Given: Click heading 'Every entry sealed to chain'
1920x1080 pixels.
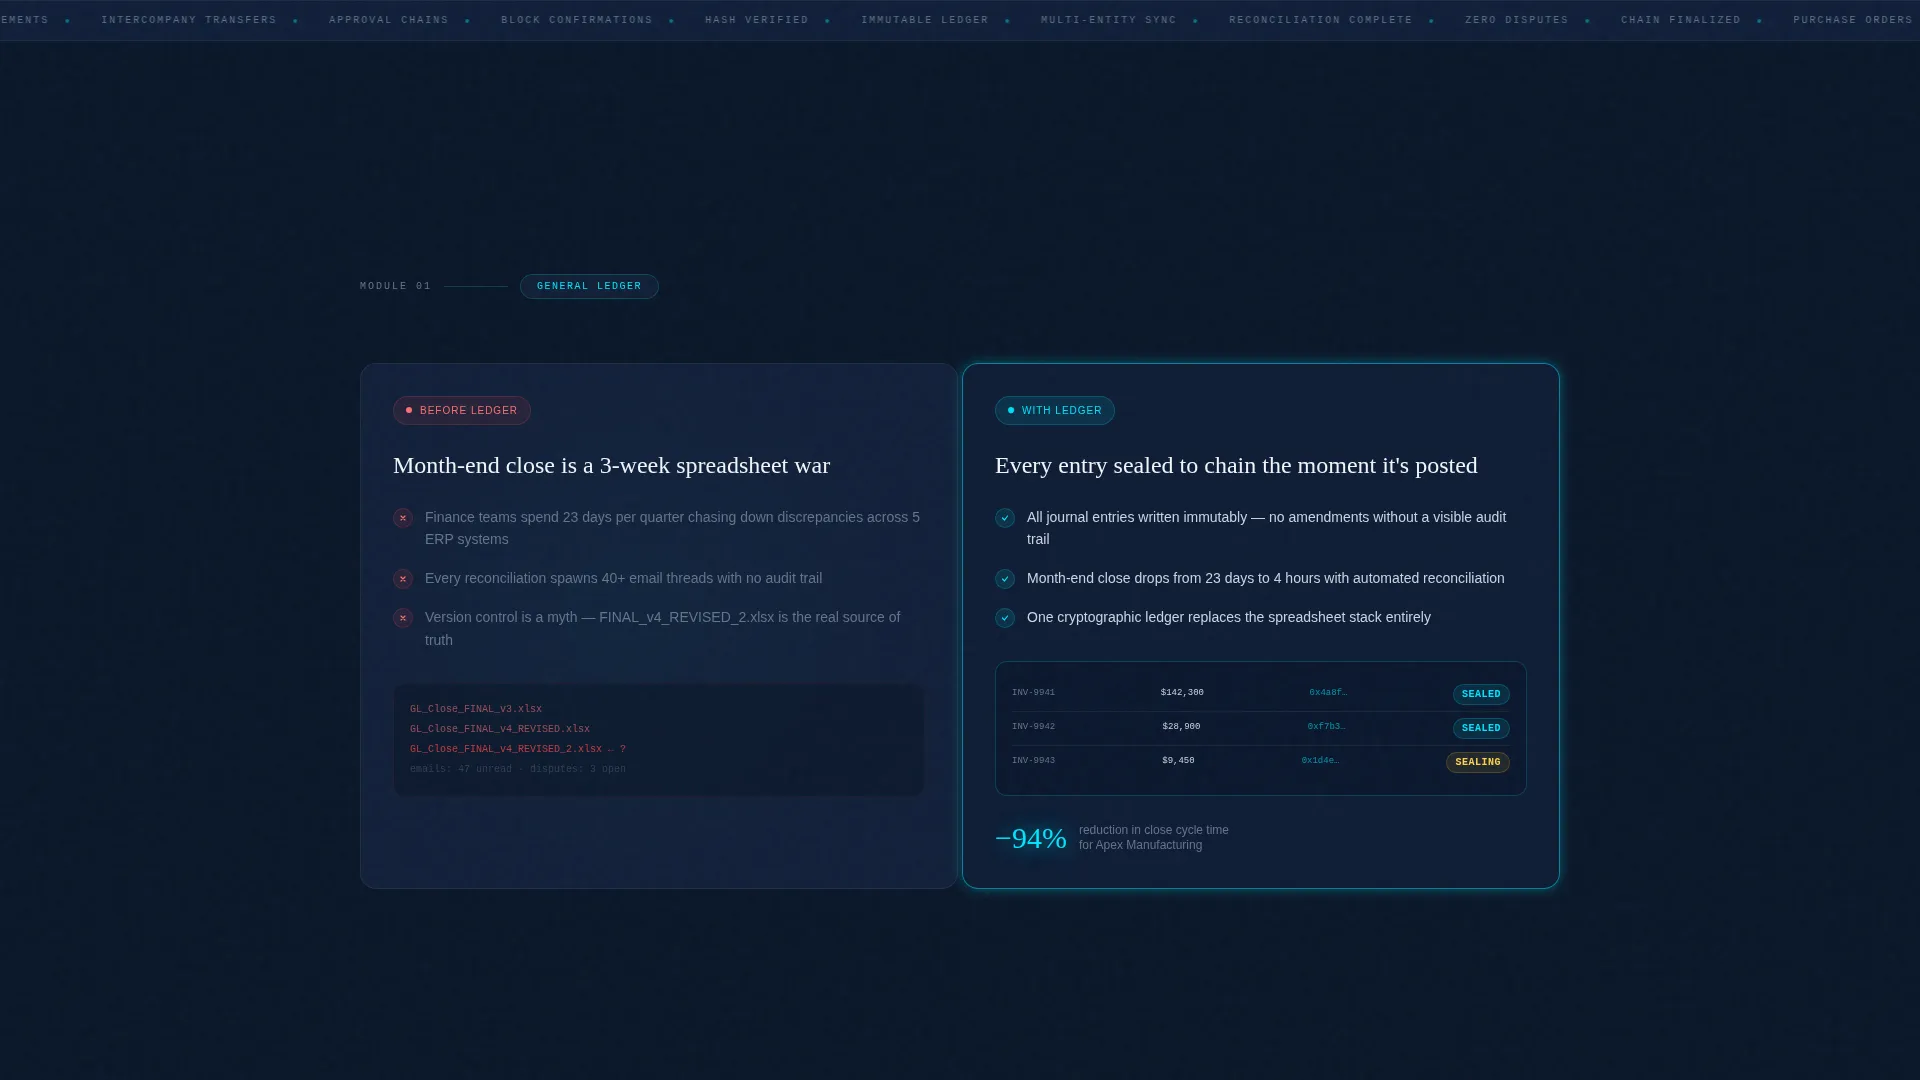Looking at the screenshot, I should pos(1236,466).
